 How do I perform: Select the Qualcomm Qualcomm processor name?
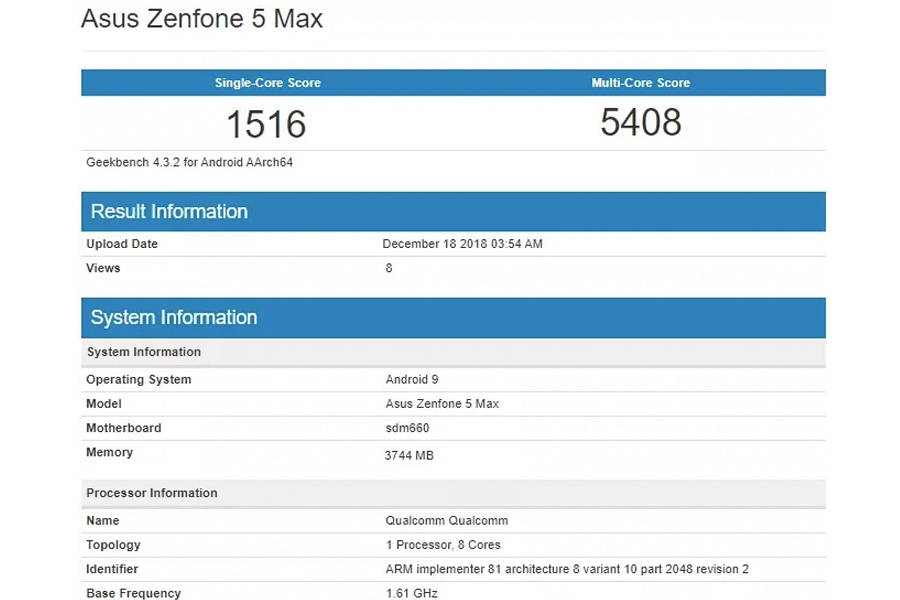pos(447,520)
